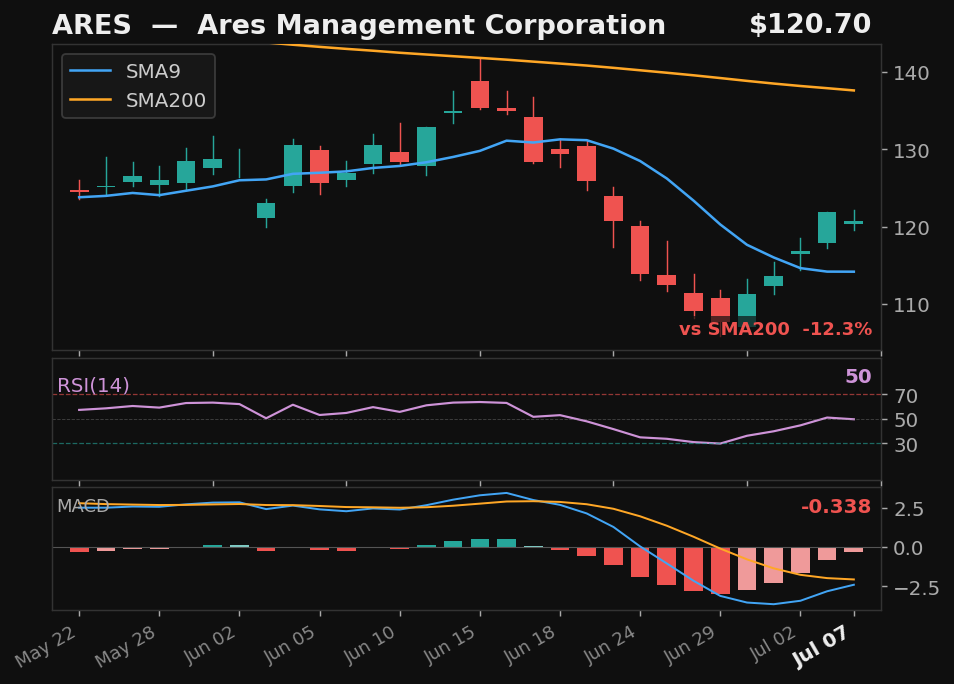Click the MACD 2.5 axis label
954x684 pixels.
coord(908,509)
